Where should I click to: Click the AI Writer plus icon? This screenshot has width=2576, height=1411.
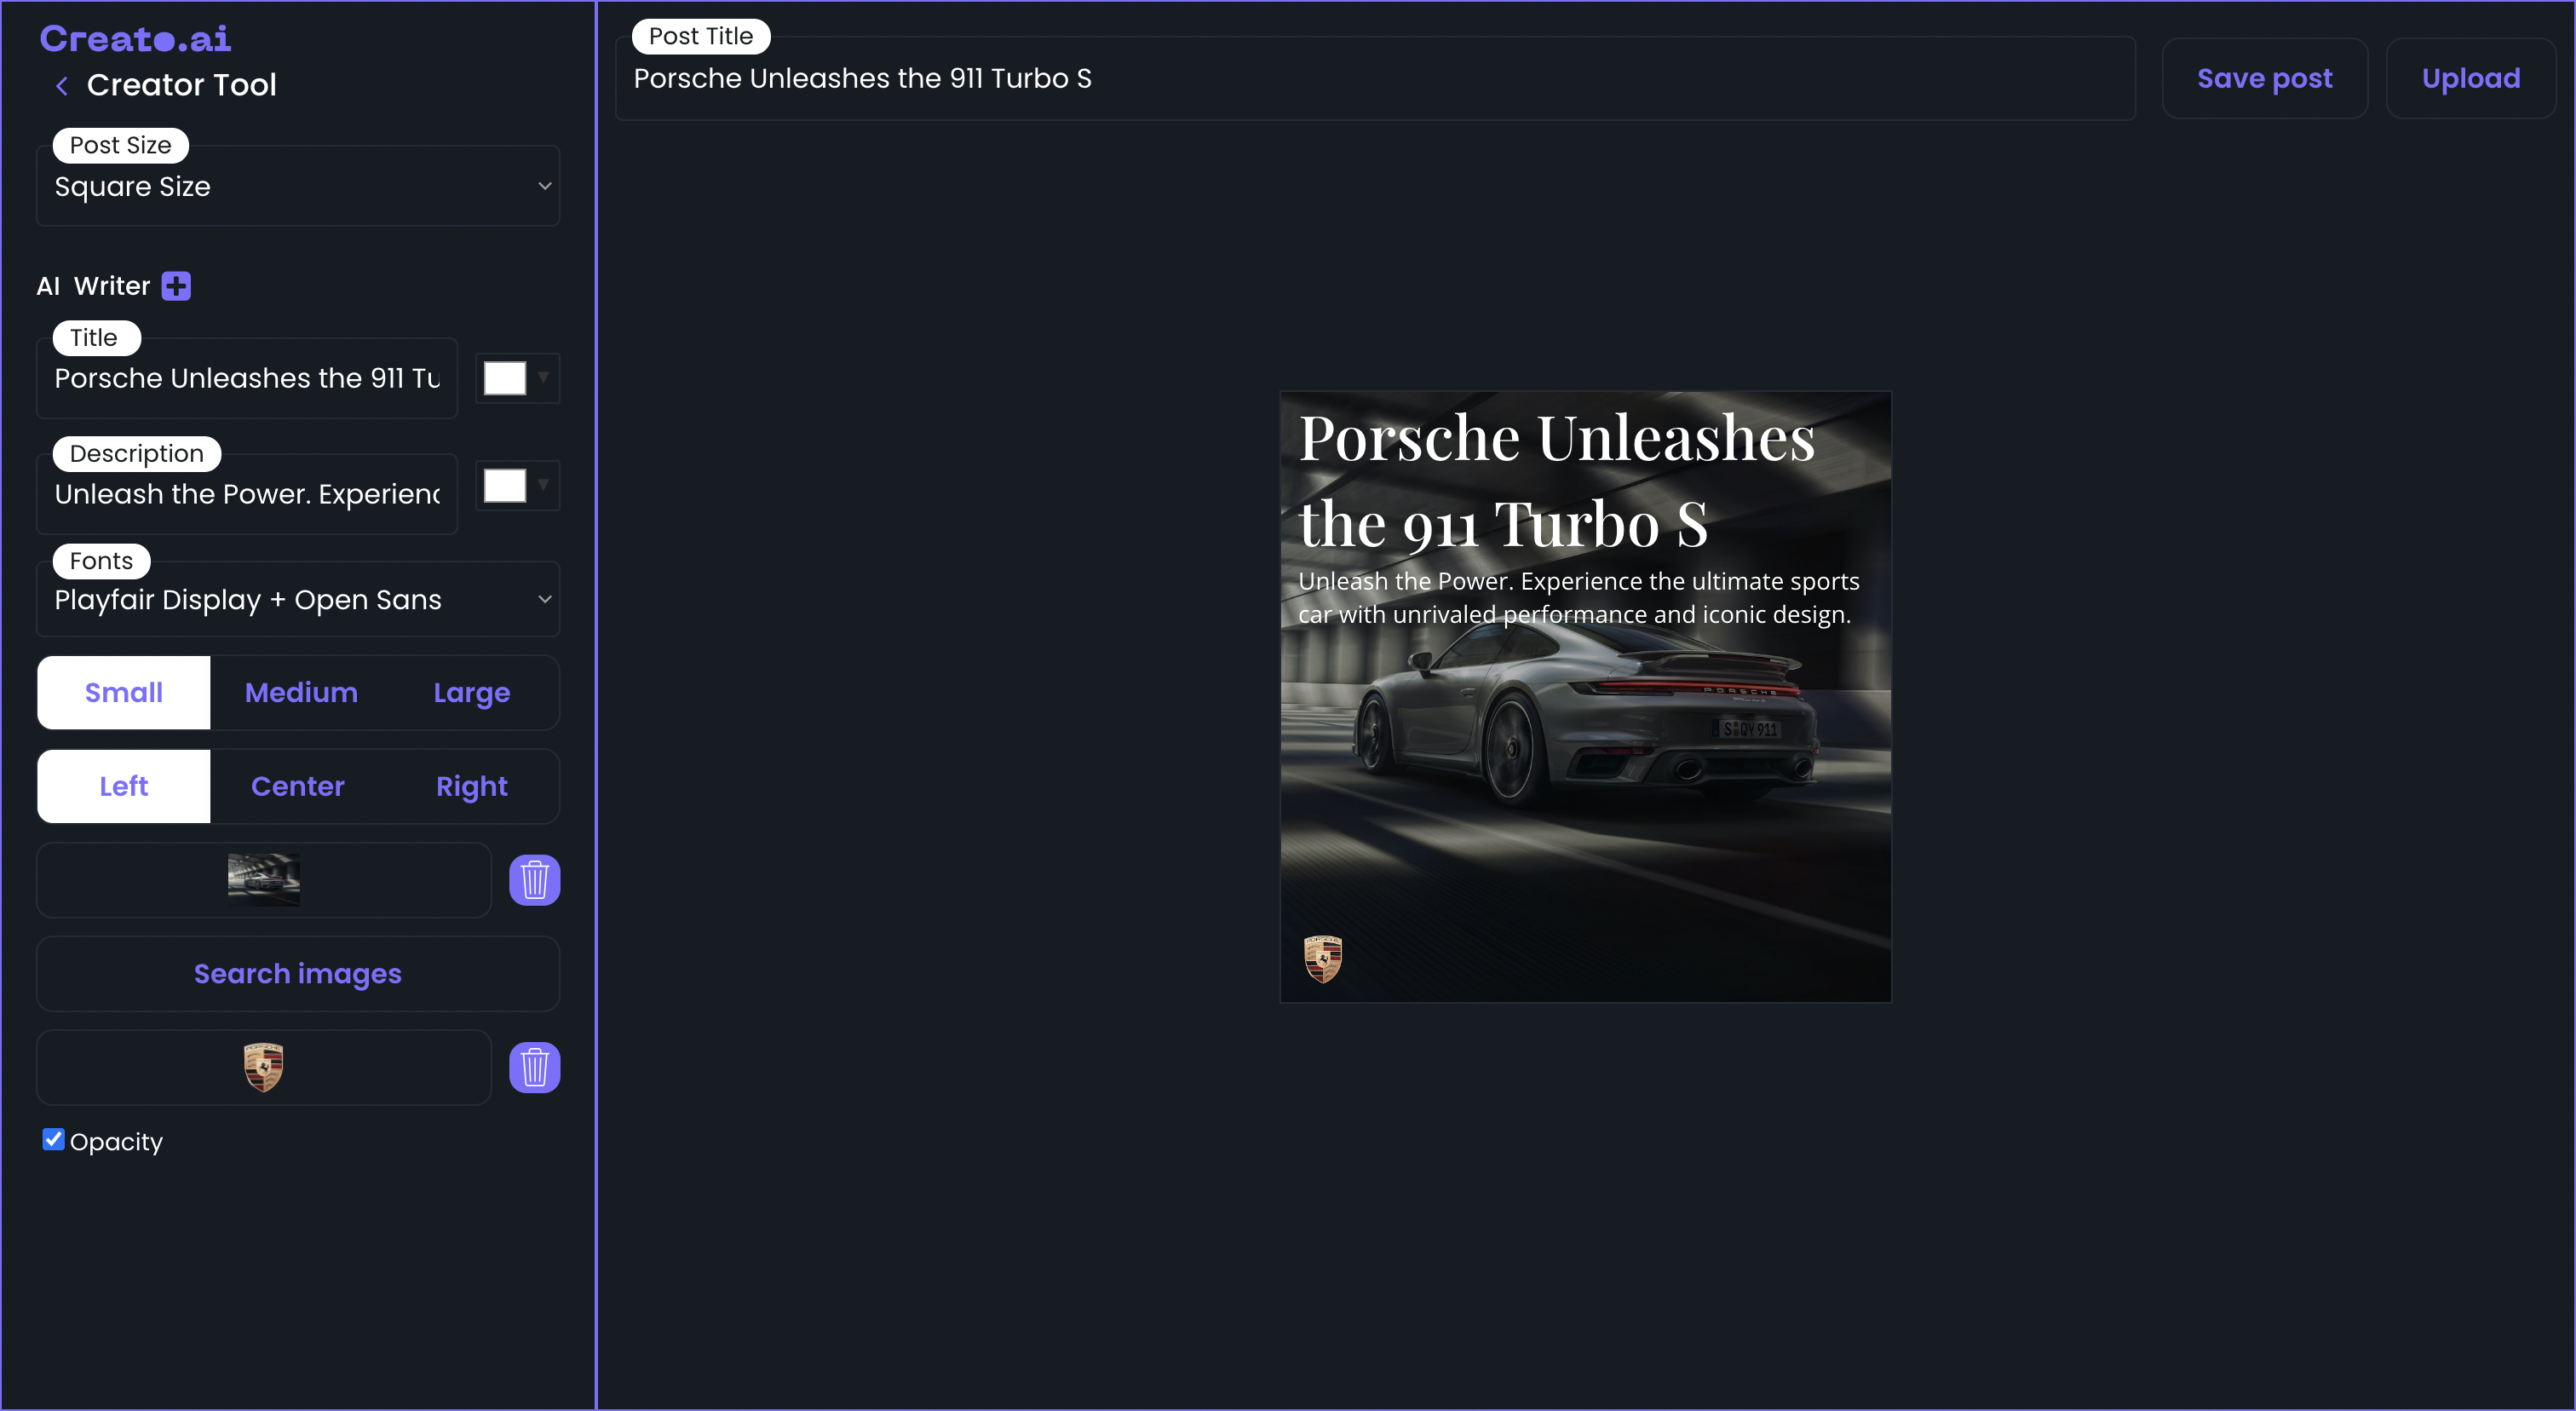(176, 286)
